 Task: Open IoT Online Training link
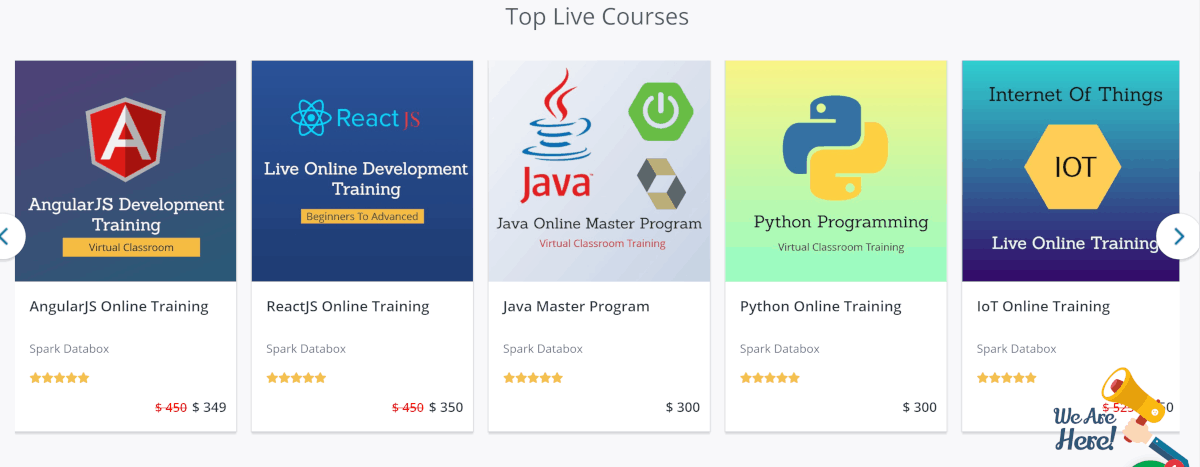(x=1043, y=306)
